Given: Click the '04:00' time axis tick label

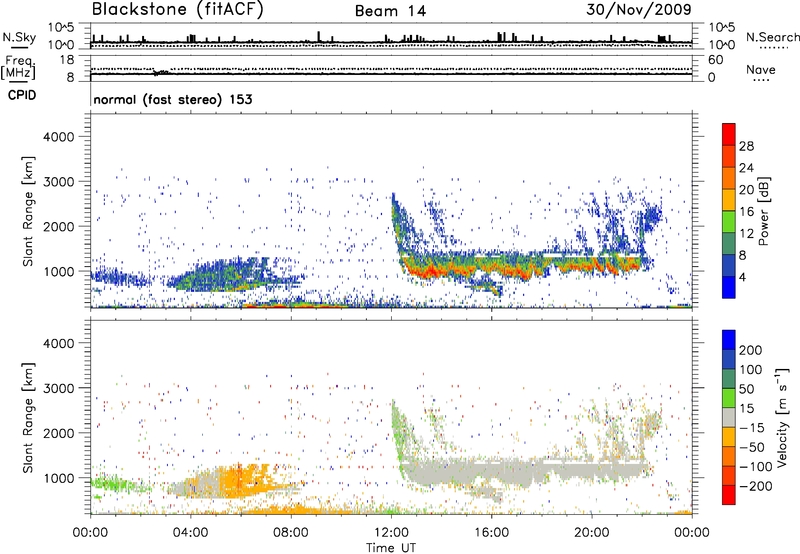Looking at the screenshot, I should (190, 533).
